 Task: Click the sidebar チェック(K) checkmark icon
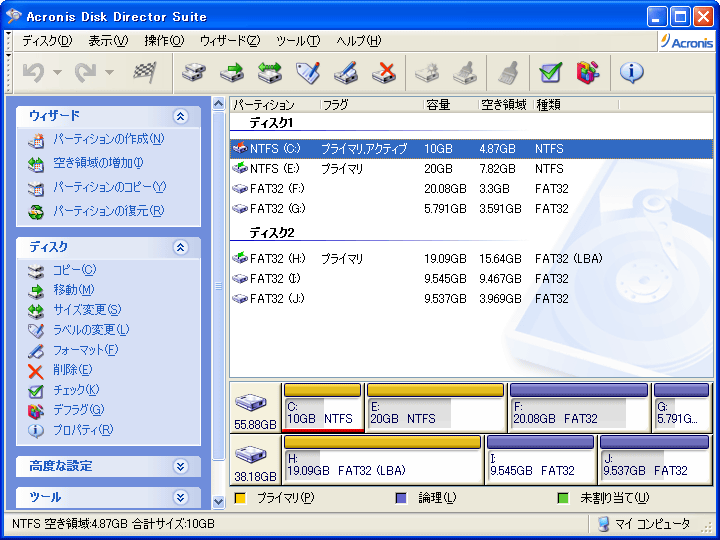pos(35,391)
